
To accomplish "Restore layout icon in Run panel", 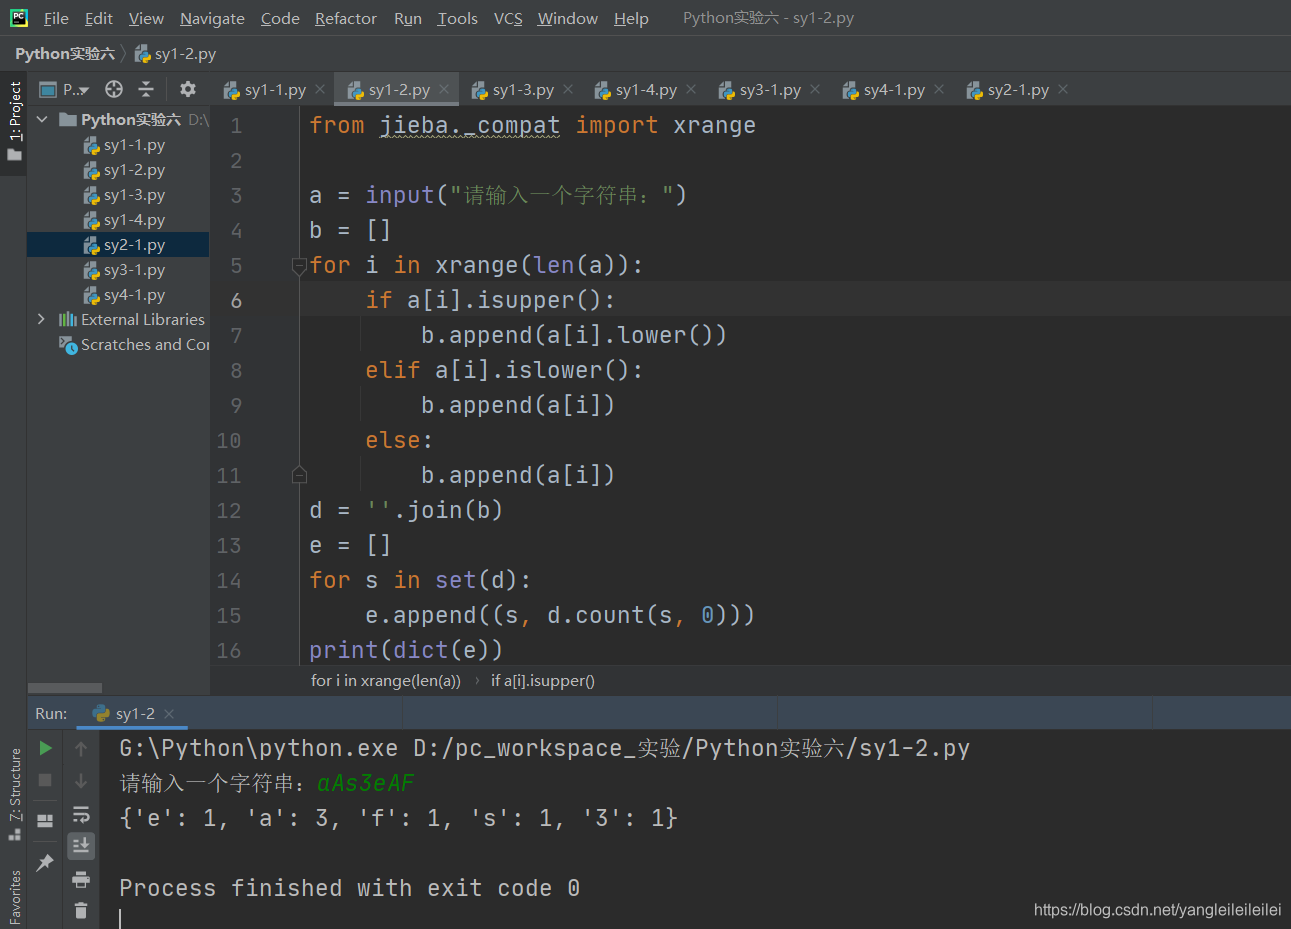I will coord(45,821).
